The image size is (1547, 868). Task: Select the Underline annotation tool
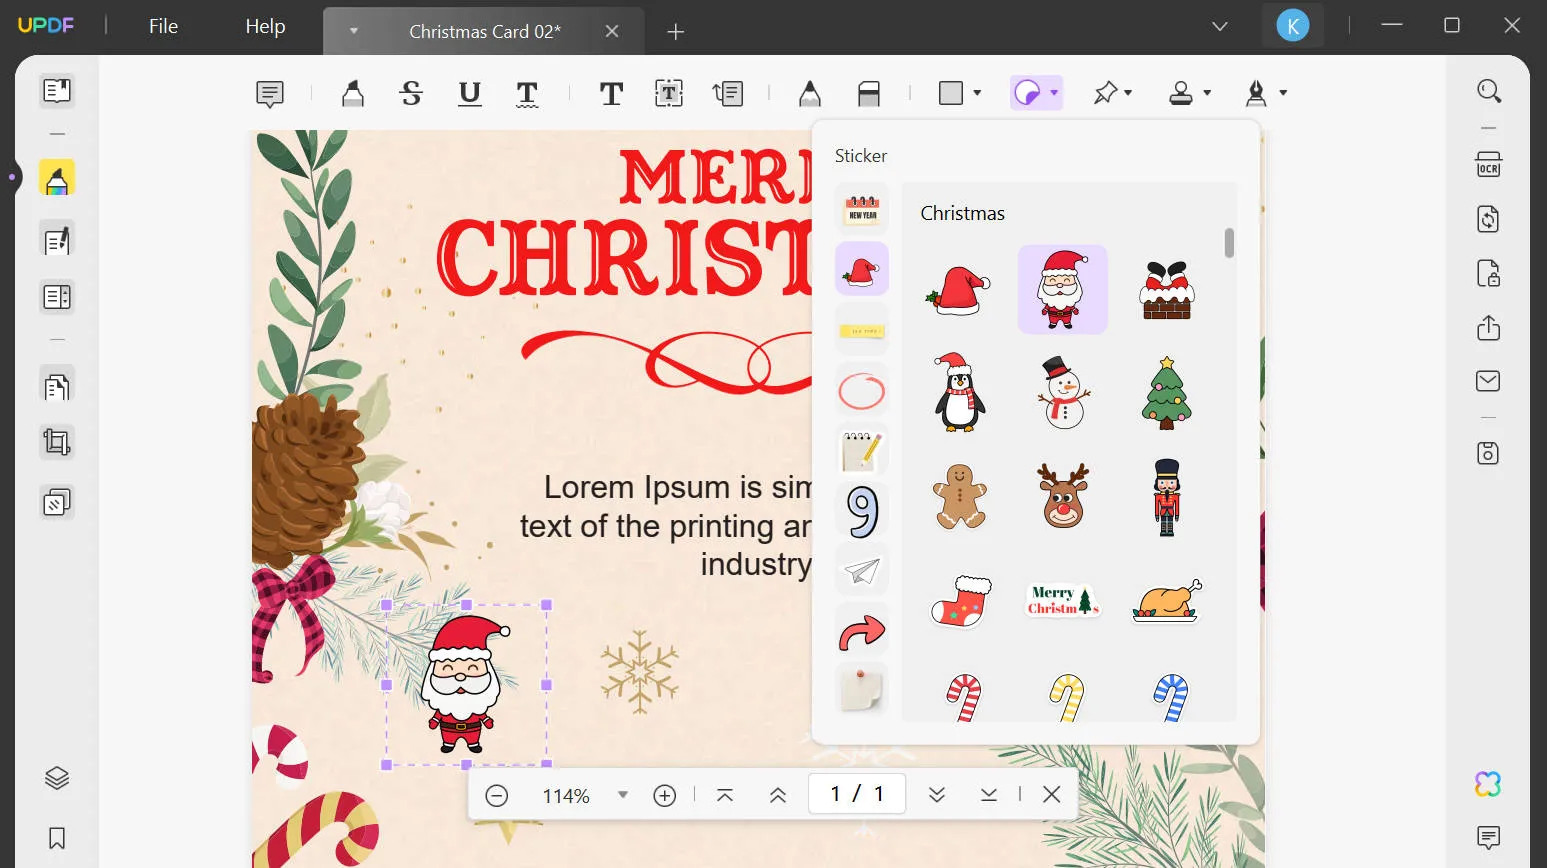click(x=469, y=93)
